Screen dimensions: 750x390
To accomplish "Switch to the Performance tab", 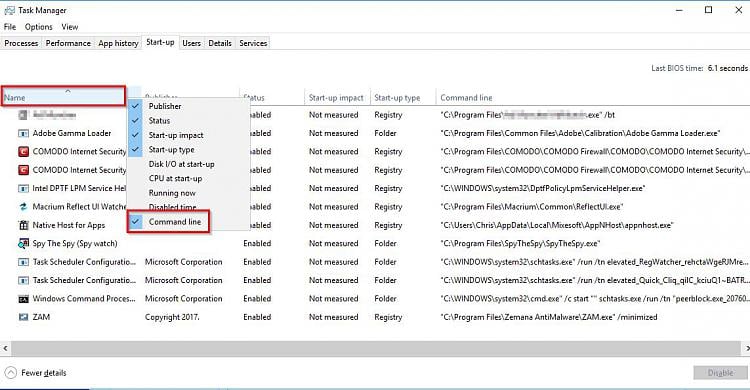I will point(68,43).
